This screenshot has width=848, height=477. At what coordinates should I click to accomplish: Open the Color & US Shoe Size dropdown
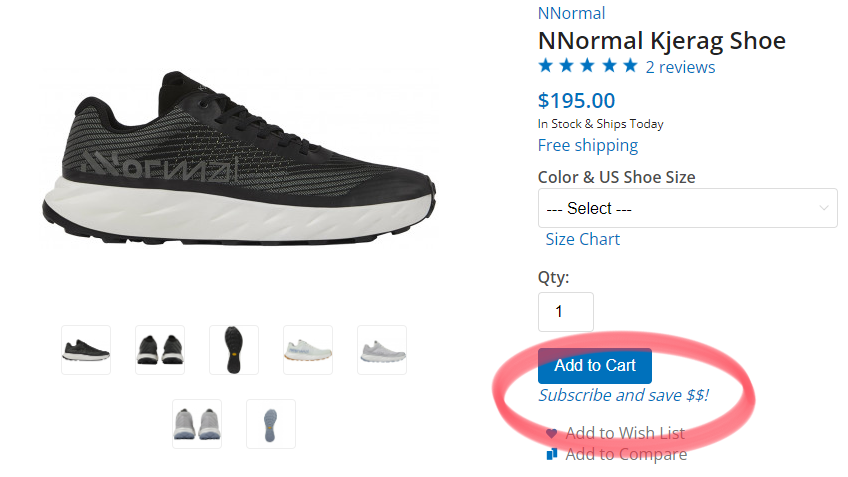(687, 208)
